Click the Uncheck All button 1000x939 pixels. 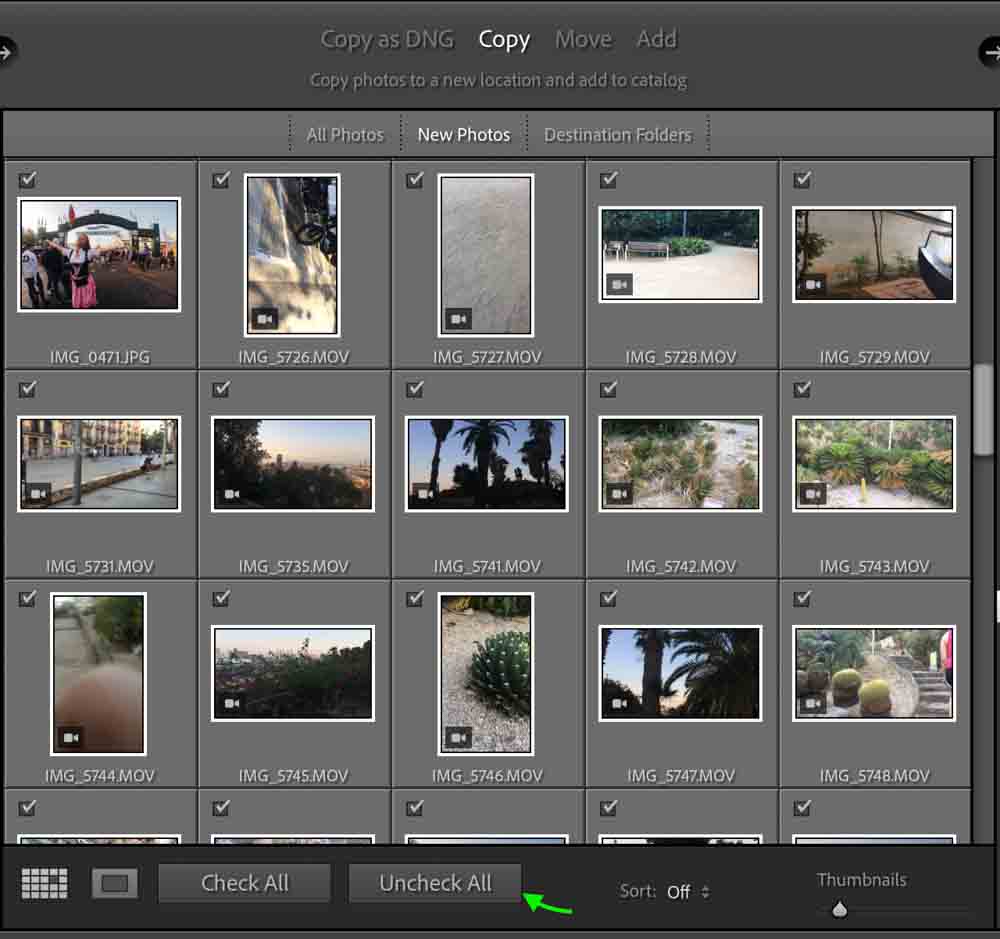[436, 884]
